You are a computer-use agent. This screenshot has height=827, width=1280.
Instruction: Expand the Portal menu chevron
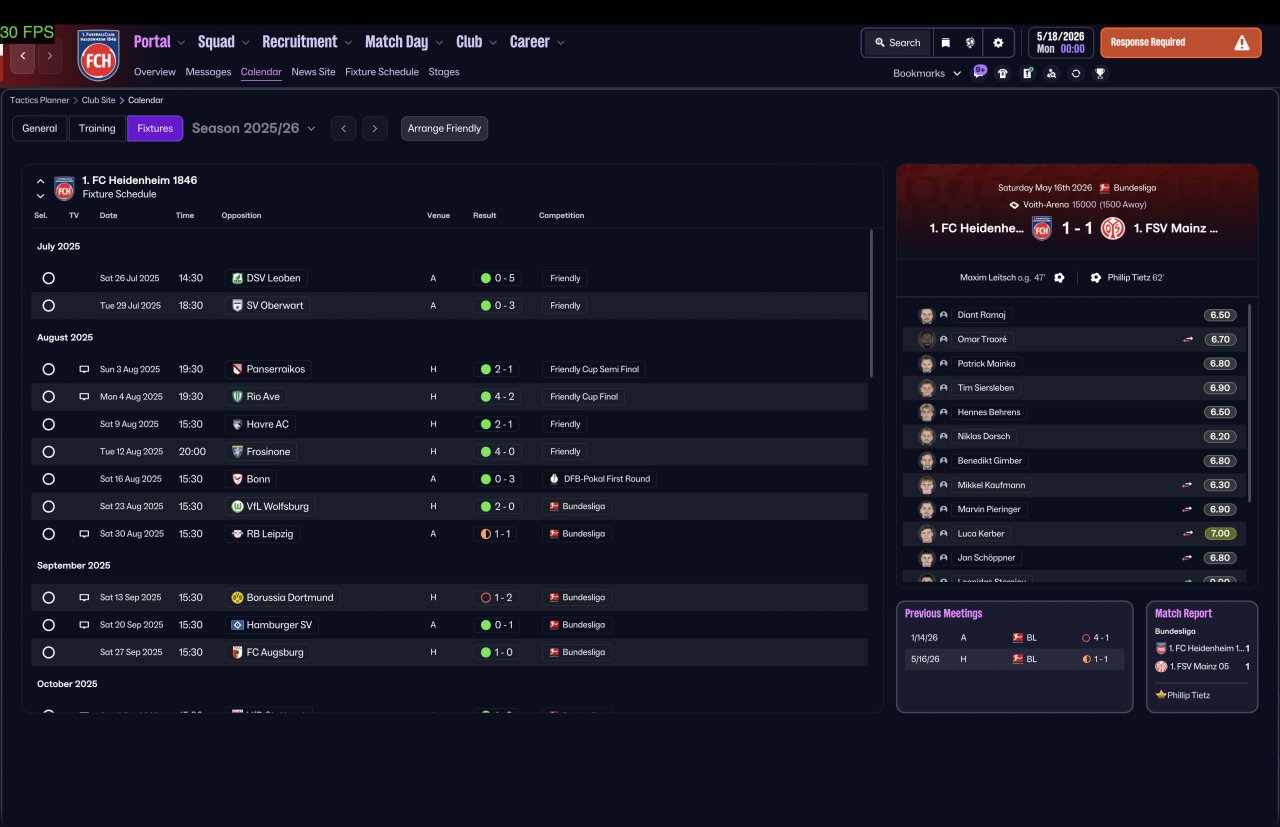[x=181, y=43]
